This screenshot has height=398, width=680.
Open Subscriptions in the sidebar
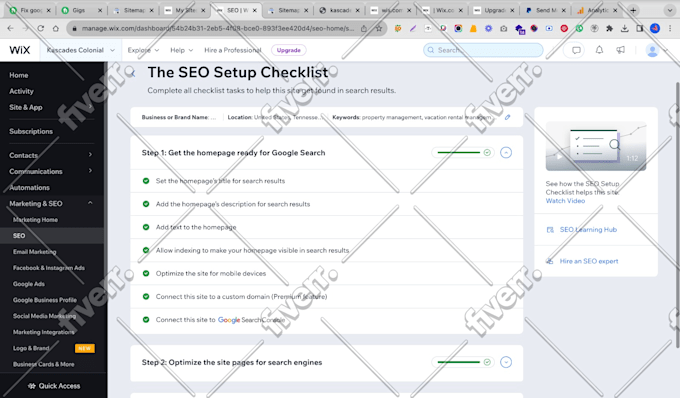click(x=31, y=131)
